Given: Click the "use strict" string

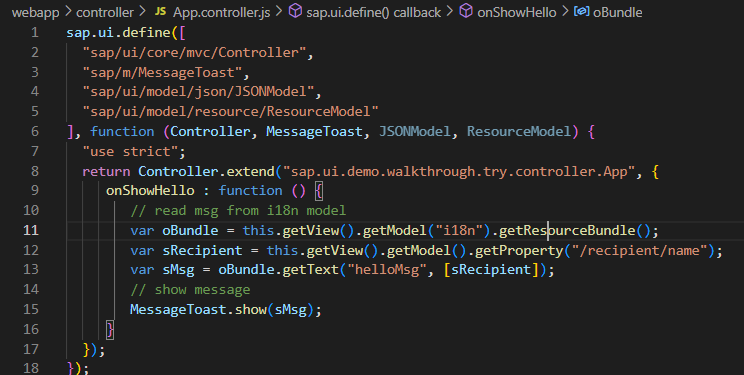Looking at the screenshot, I should tap(130, 151).
